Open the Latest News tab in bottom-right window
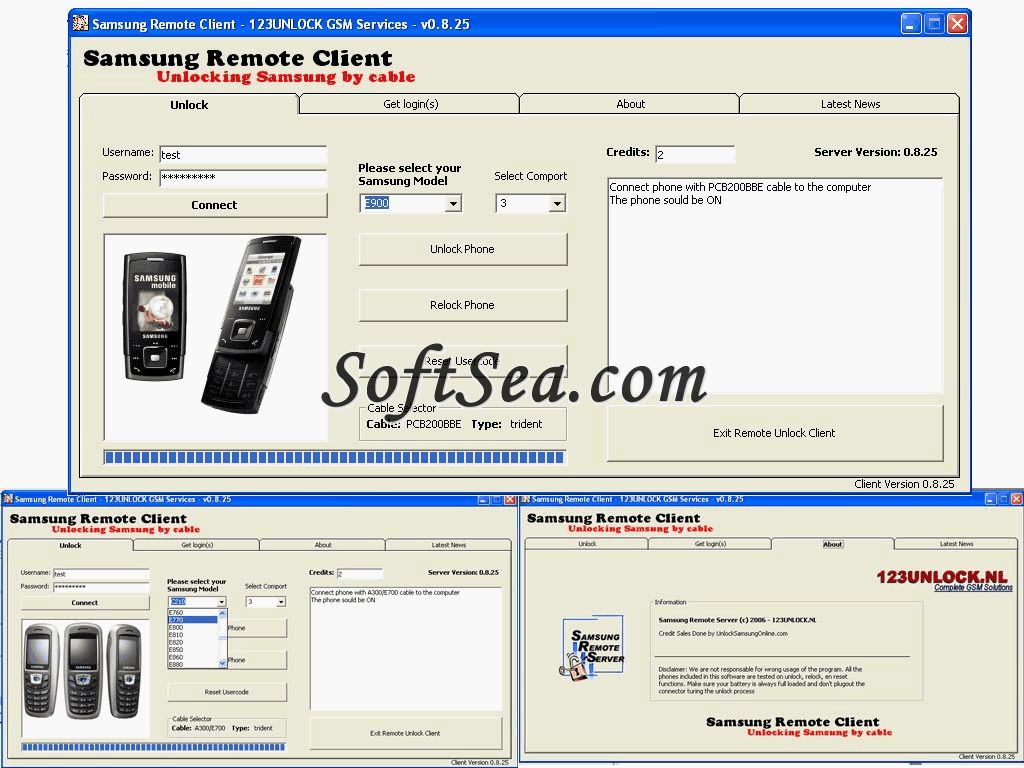The height and width of the screenshot is (768, 1024). [x=956, y=544]
